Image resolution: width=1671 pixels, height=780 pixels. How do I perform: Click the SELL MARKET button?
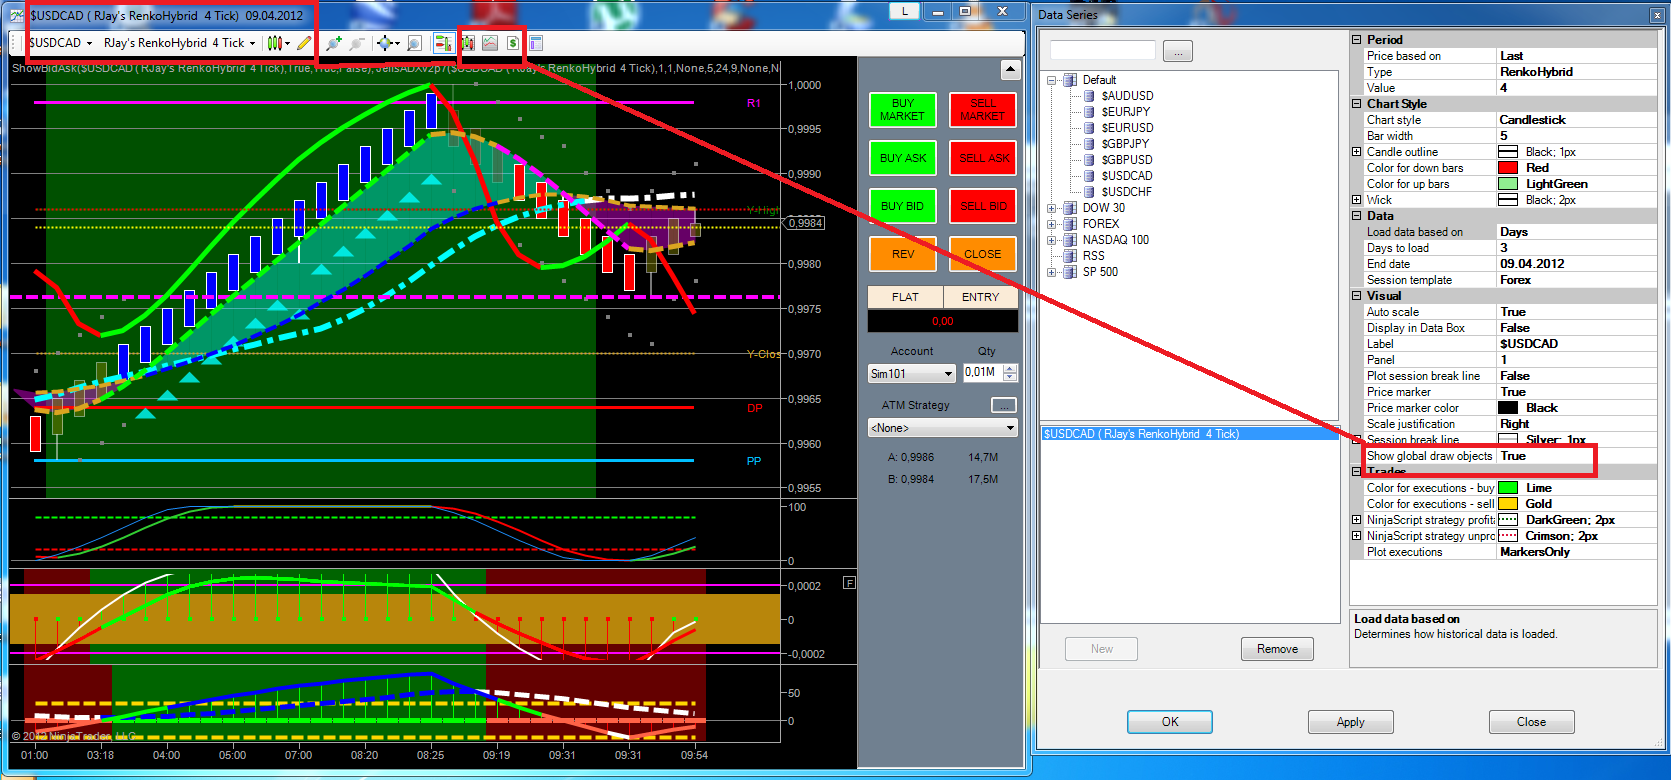click(x=983, y=110)
